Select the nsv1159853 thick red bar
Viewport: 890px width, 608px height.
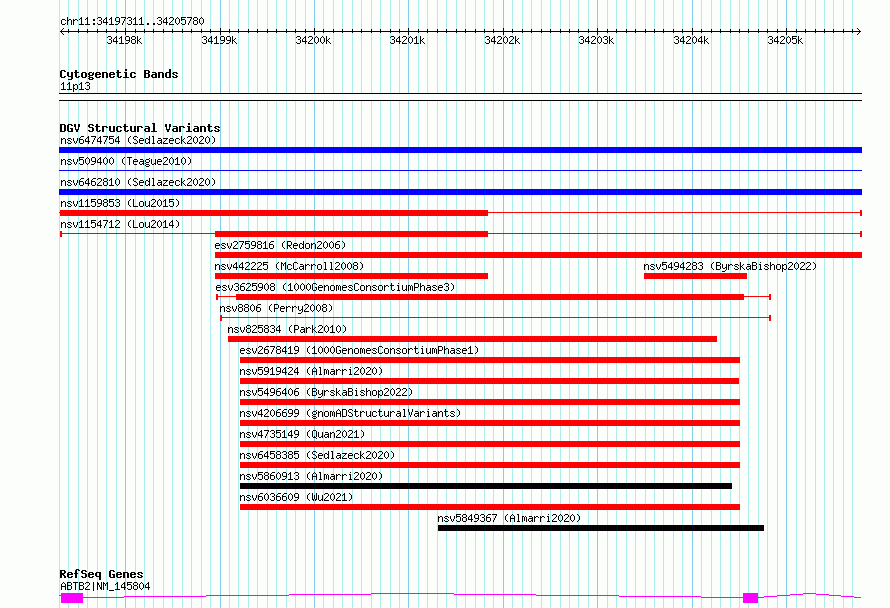click(x=274, y=213)
